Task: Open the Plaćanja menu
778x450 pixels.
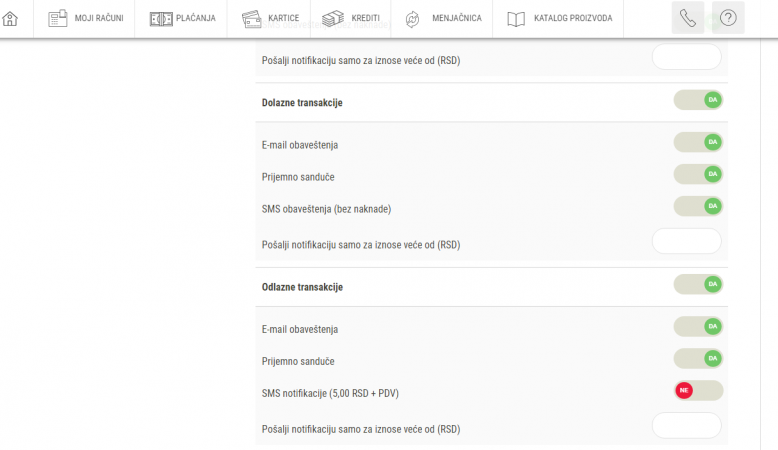Action: [x=195, y=18]
